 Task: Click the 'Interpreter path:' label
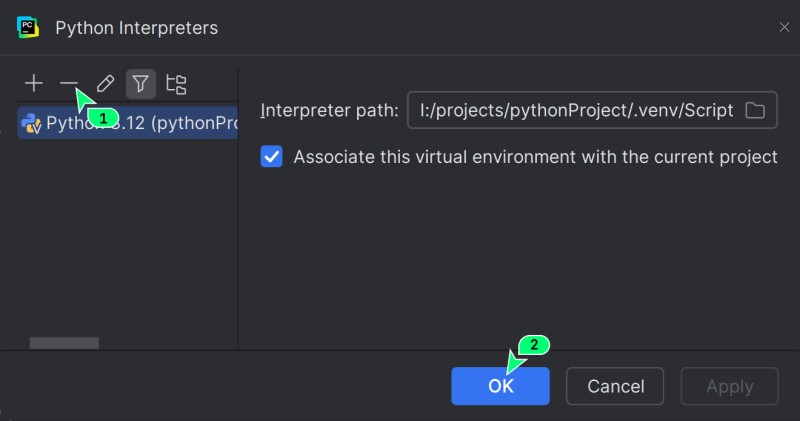pyautogui.click(x=329, y=111)
